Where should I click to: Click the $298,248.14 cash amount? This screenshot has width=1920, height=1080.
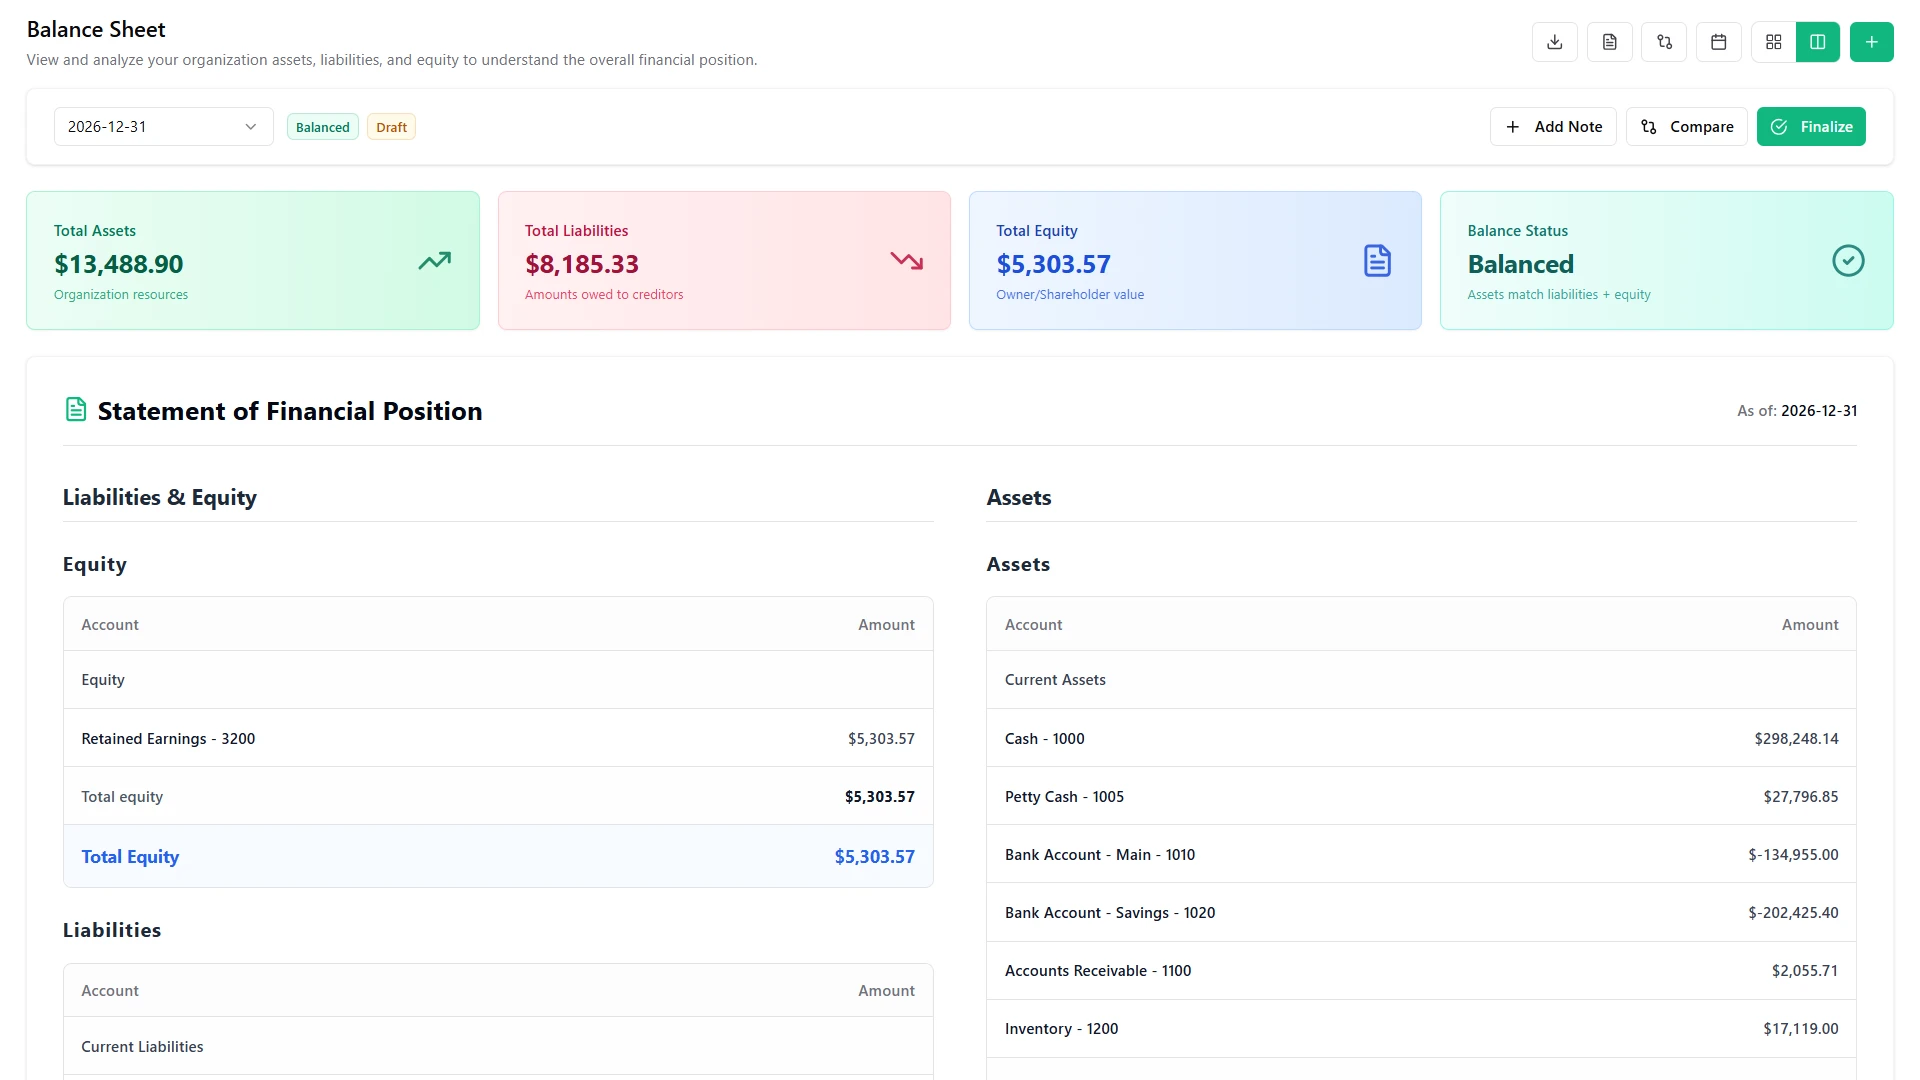1796,739
